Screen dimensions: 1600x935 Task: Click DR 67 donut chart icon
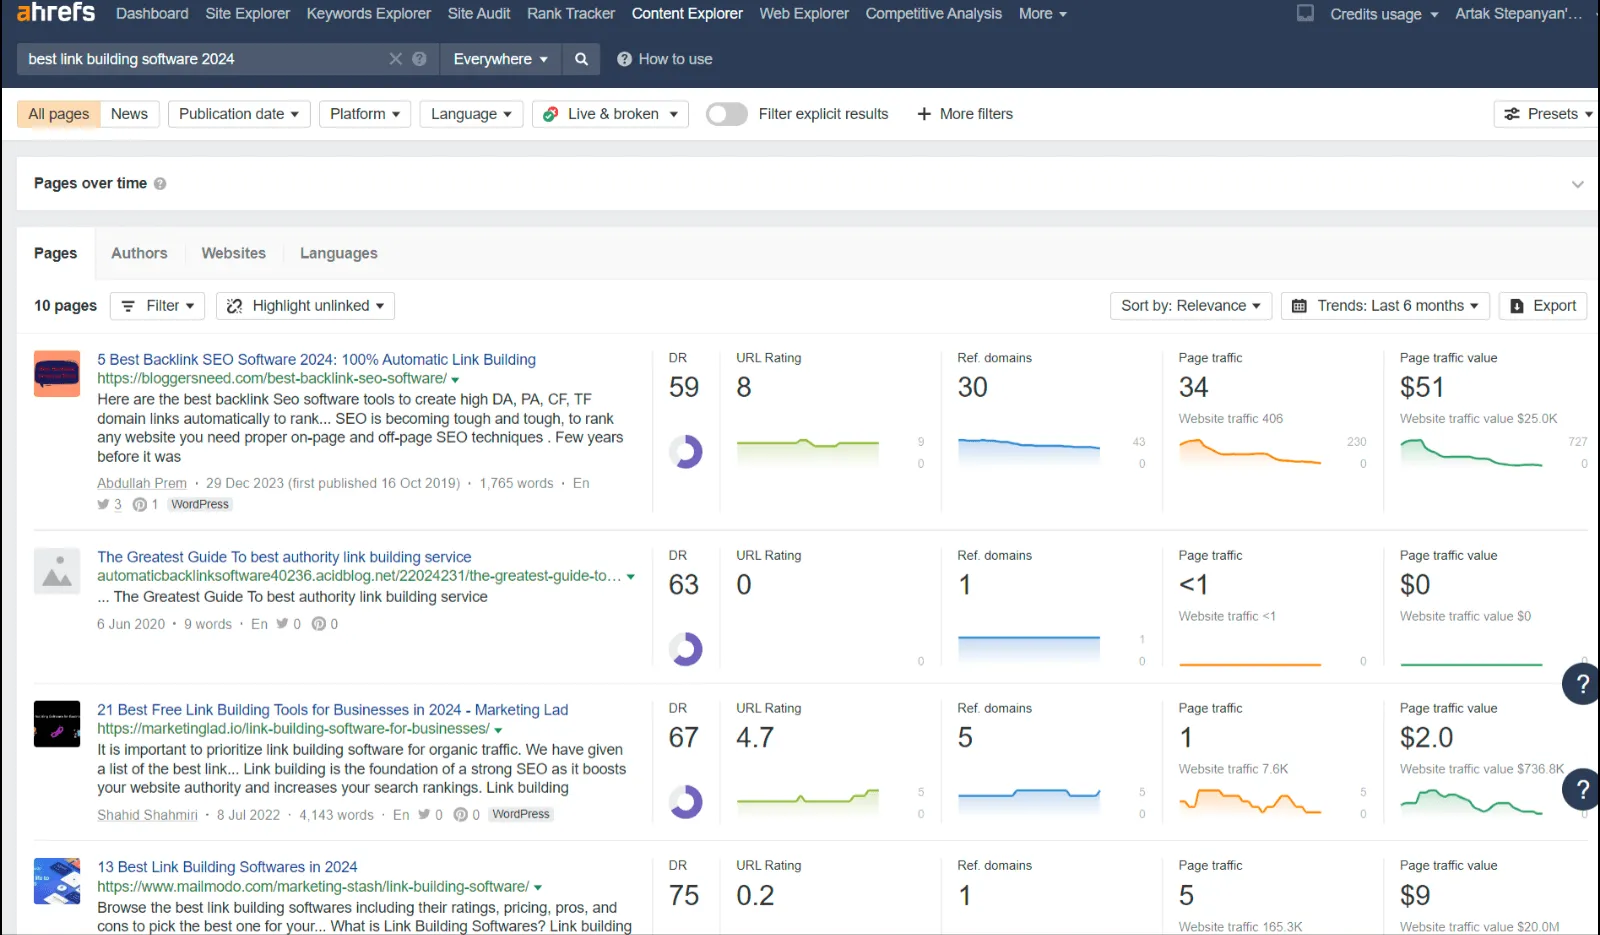point(686,802)
